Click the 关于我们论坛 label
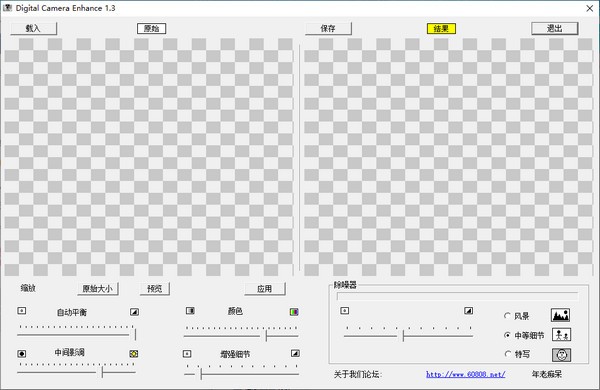Image resolution: width=600 pixels, height=390 pixels. click(358, 374)
